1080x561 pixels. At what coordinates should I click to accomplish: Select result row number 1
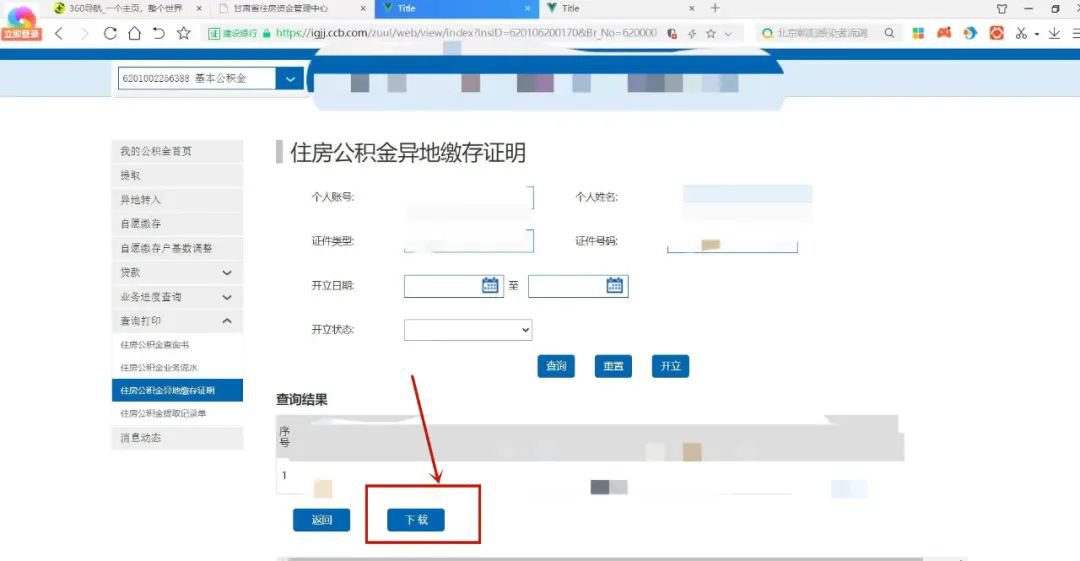coord(590,479)
